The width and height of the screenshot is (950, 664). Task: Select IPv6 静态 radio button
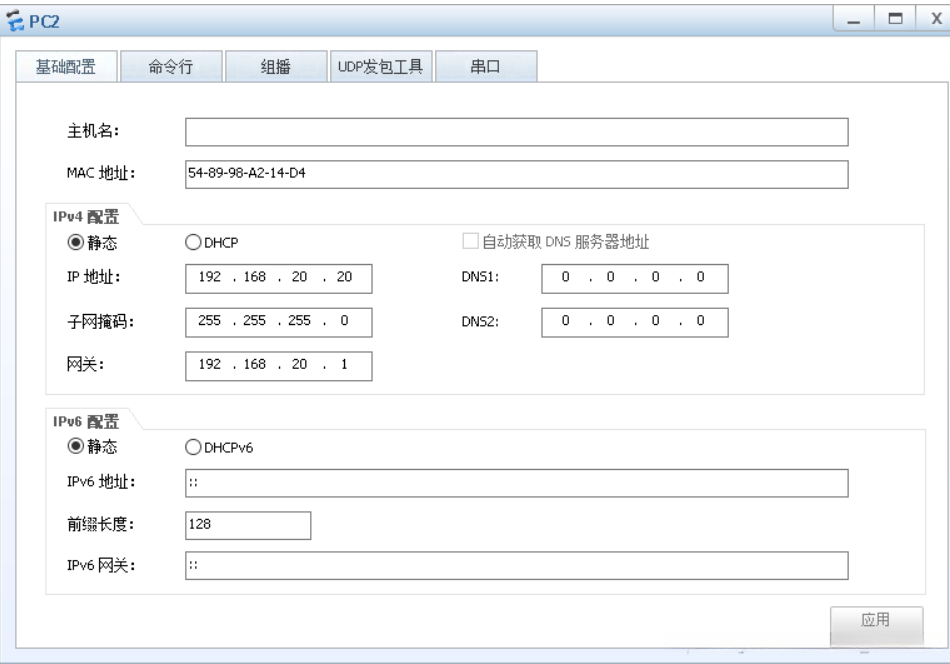(x=75, y=447)
